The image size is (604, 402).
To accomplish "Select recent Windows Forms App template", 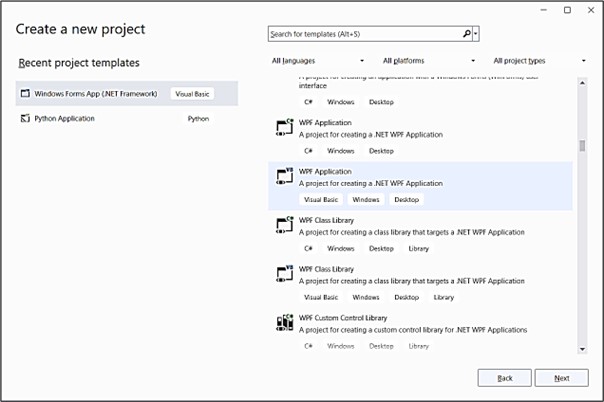I will pyautogui.click(x=127, y=94).
